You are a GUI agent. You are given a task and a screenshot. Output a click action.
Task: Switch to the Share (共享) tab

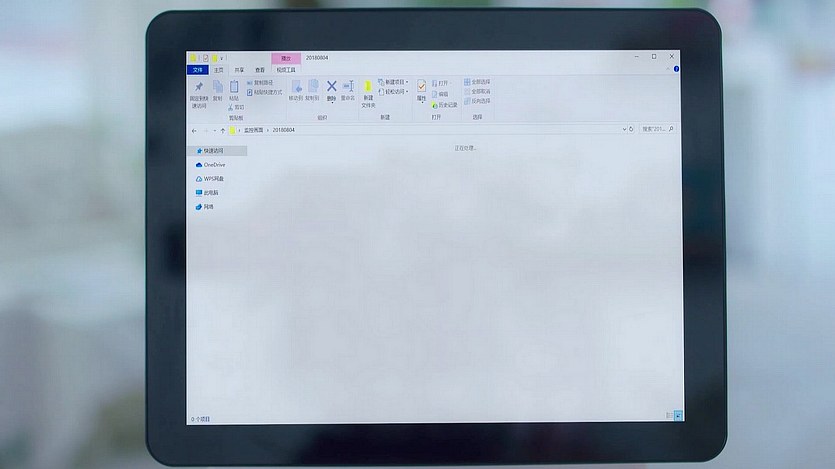point(239,70)
